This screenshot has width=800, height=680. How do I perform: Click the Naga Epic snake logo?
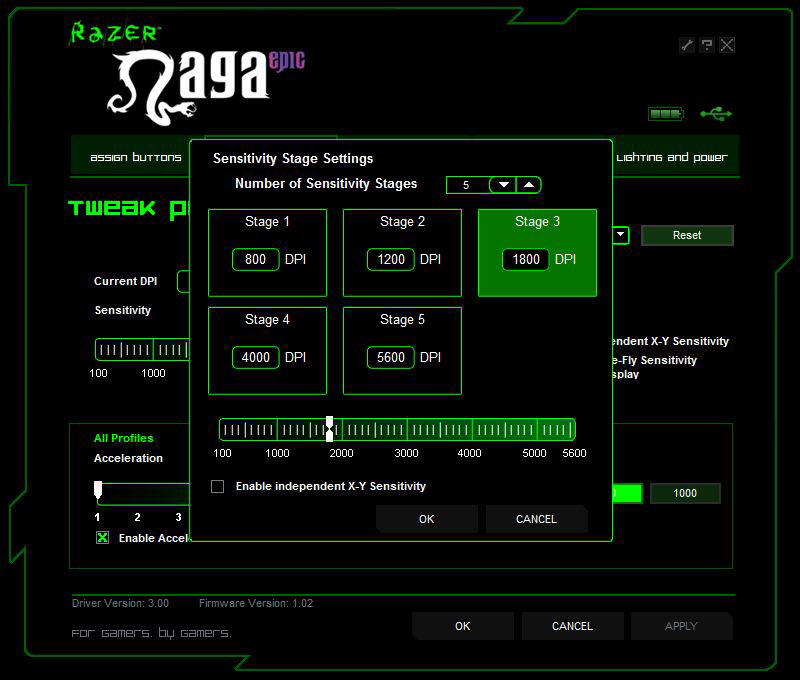pos(206,87)
